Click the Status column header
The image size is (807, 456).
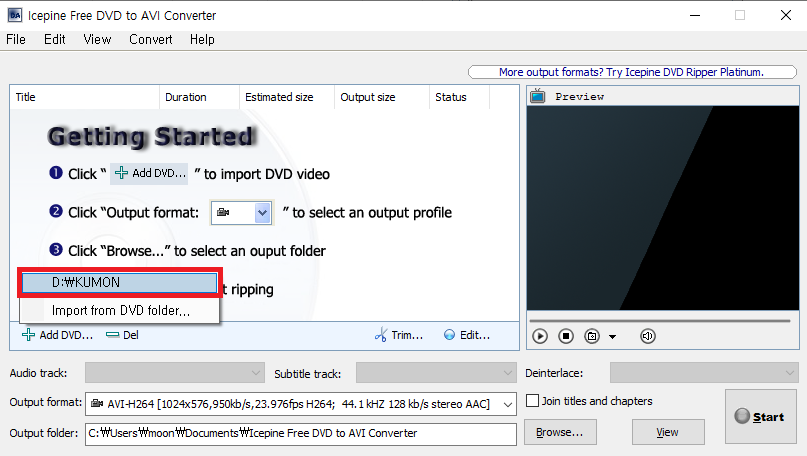(x=459, y=97)
